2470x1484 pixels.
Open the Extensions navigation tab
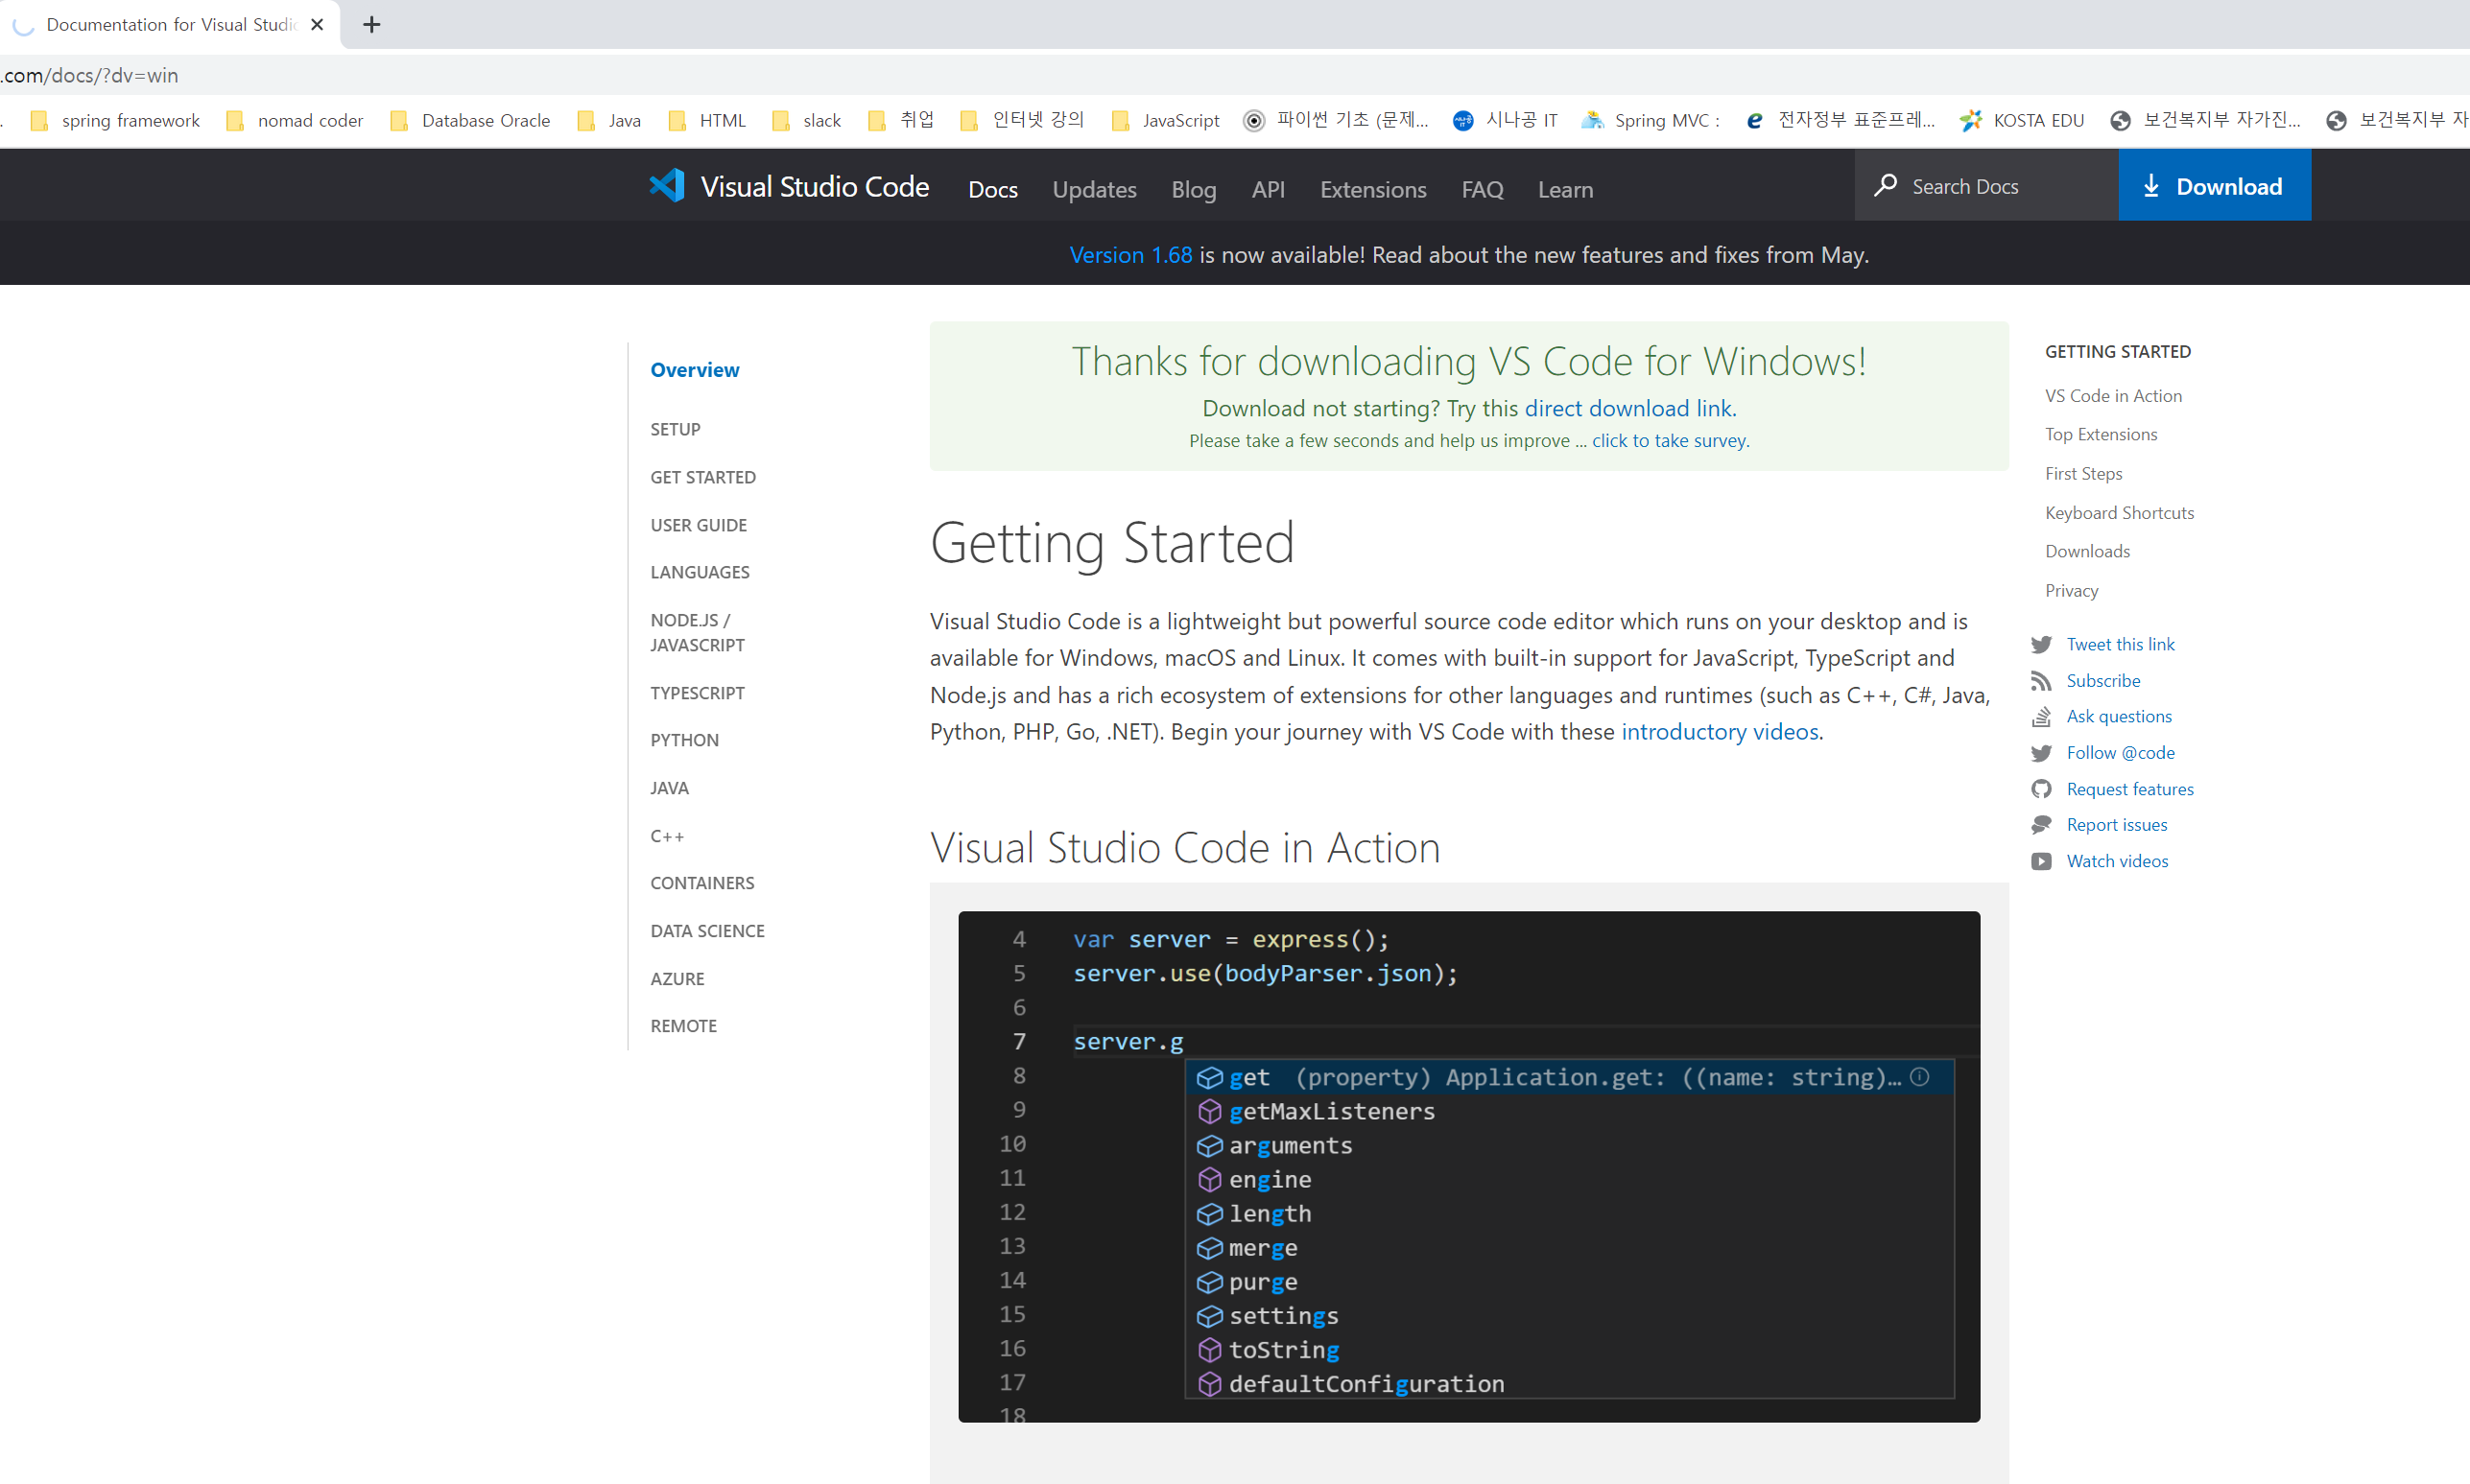point(1372,189)
